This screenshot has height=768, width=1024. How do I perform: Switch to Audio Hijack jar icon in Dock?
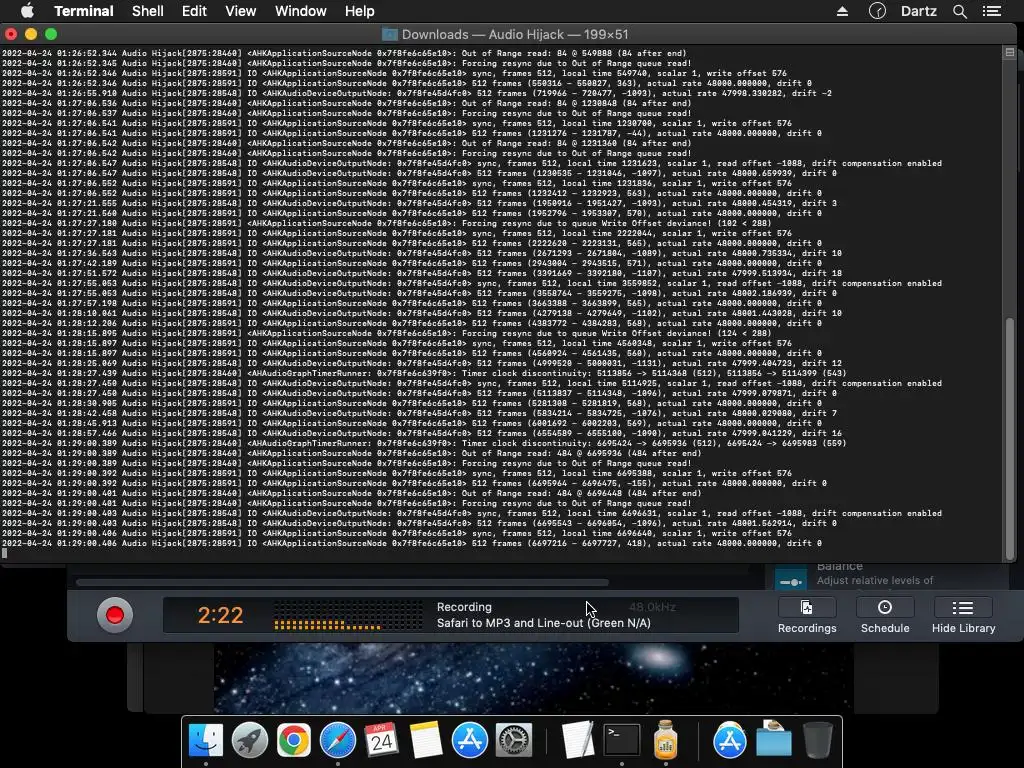[x=665, y=741]
